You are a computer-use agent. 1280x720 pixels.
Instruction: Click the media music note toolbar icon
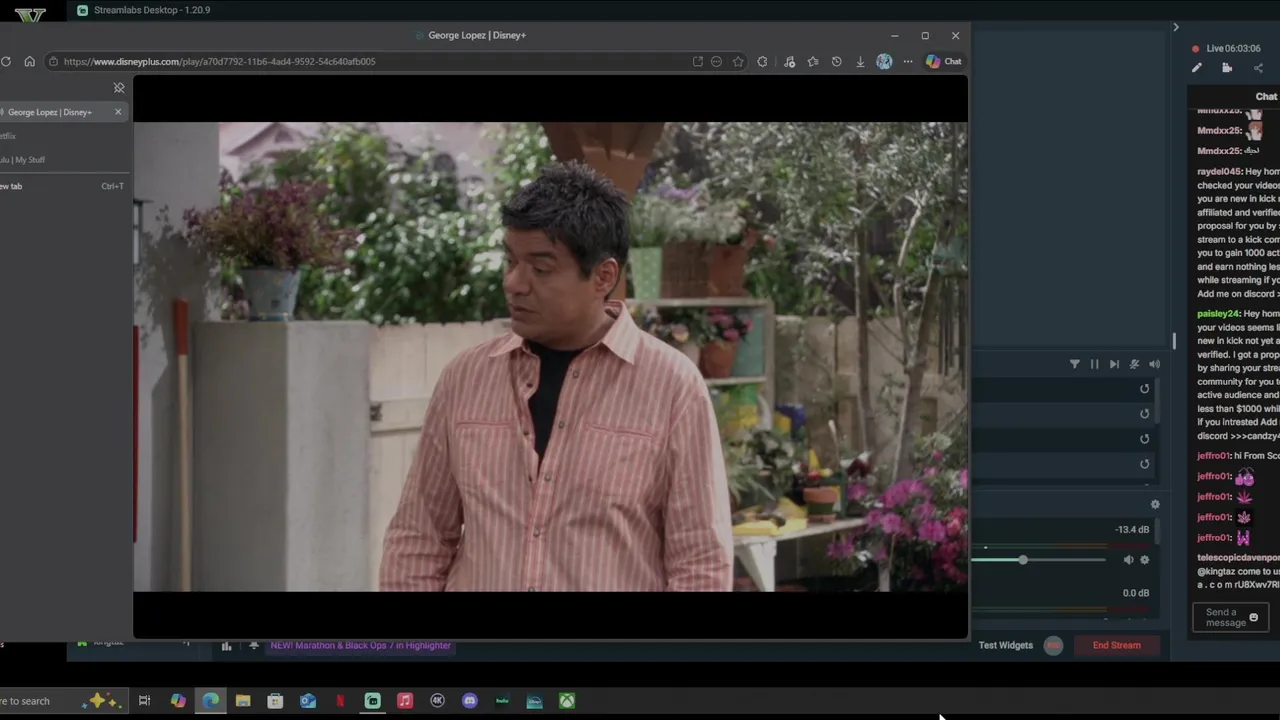point(789,61)
